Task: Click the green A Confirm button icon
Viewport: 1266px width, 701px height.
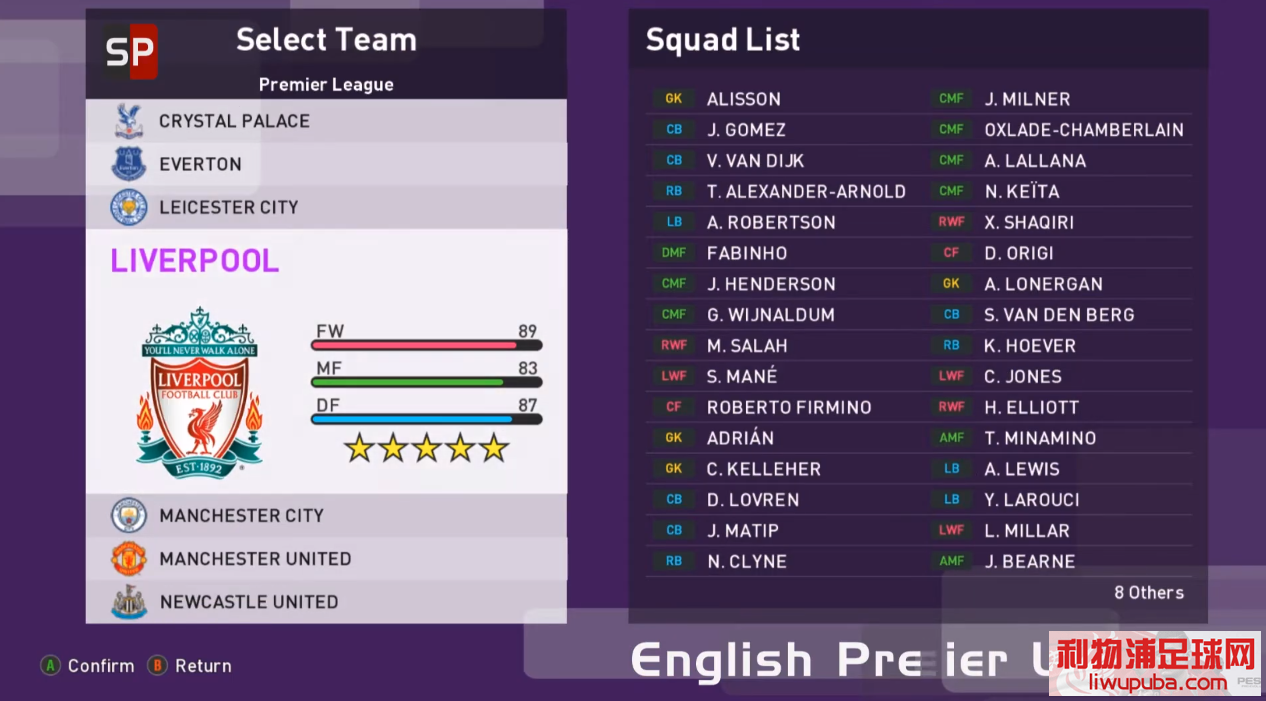Action: (50, 666)
